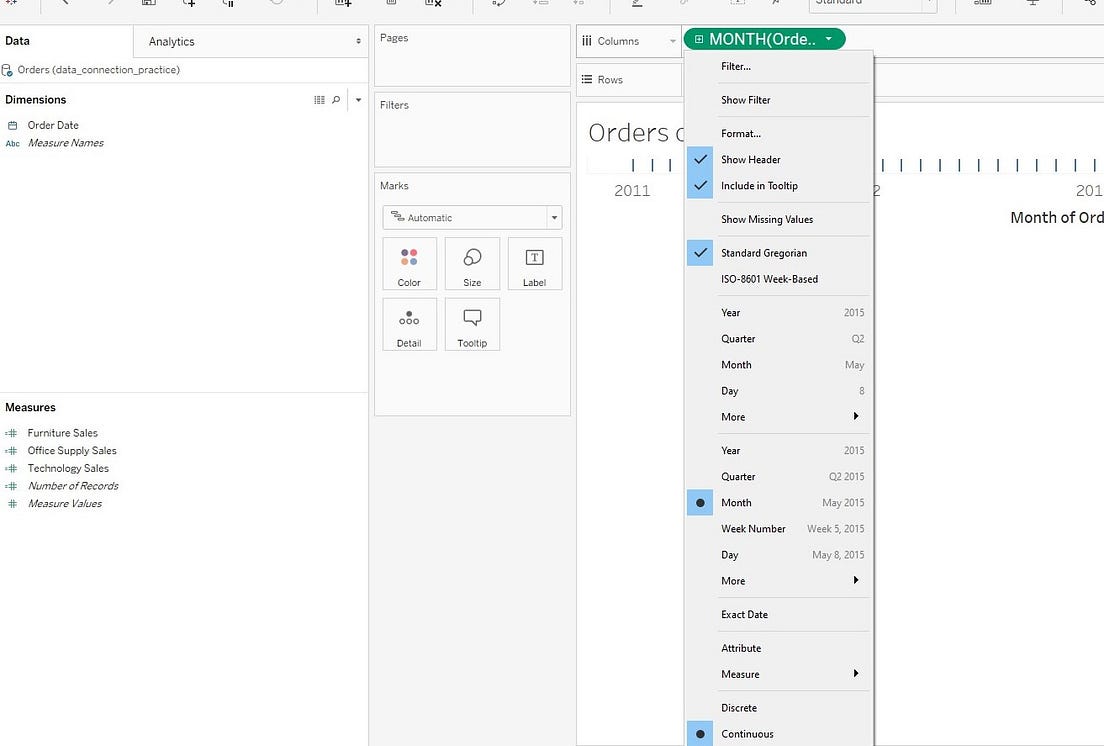The width and height of the screenshot is (1104, 746).
Task: Expand the plus icon on MONTH(Order Date) pill
Action: [698, 39]
